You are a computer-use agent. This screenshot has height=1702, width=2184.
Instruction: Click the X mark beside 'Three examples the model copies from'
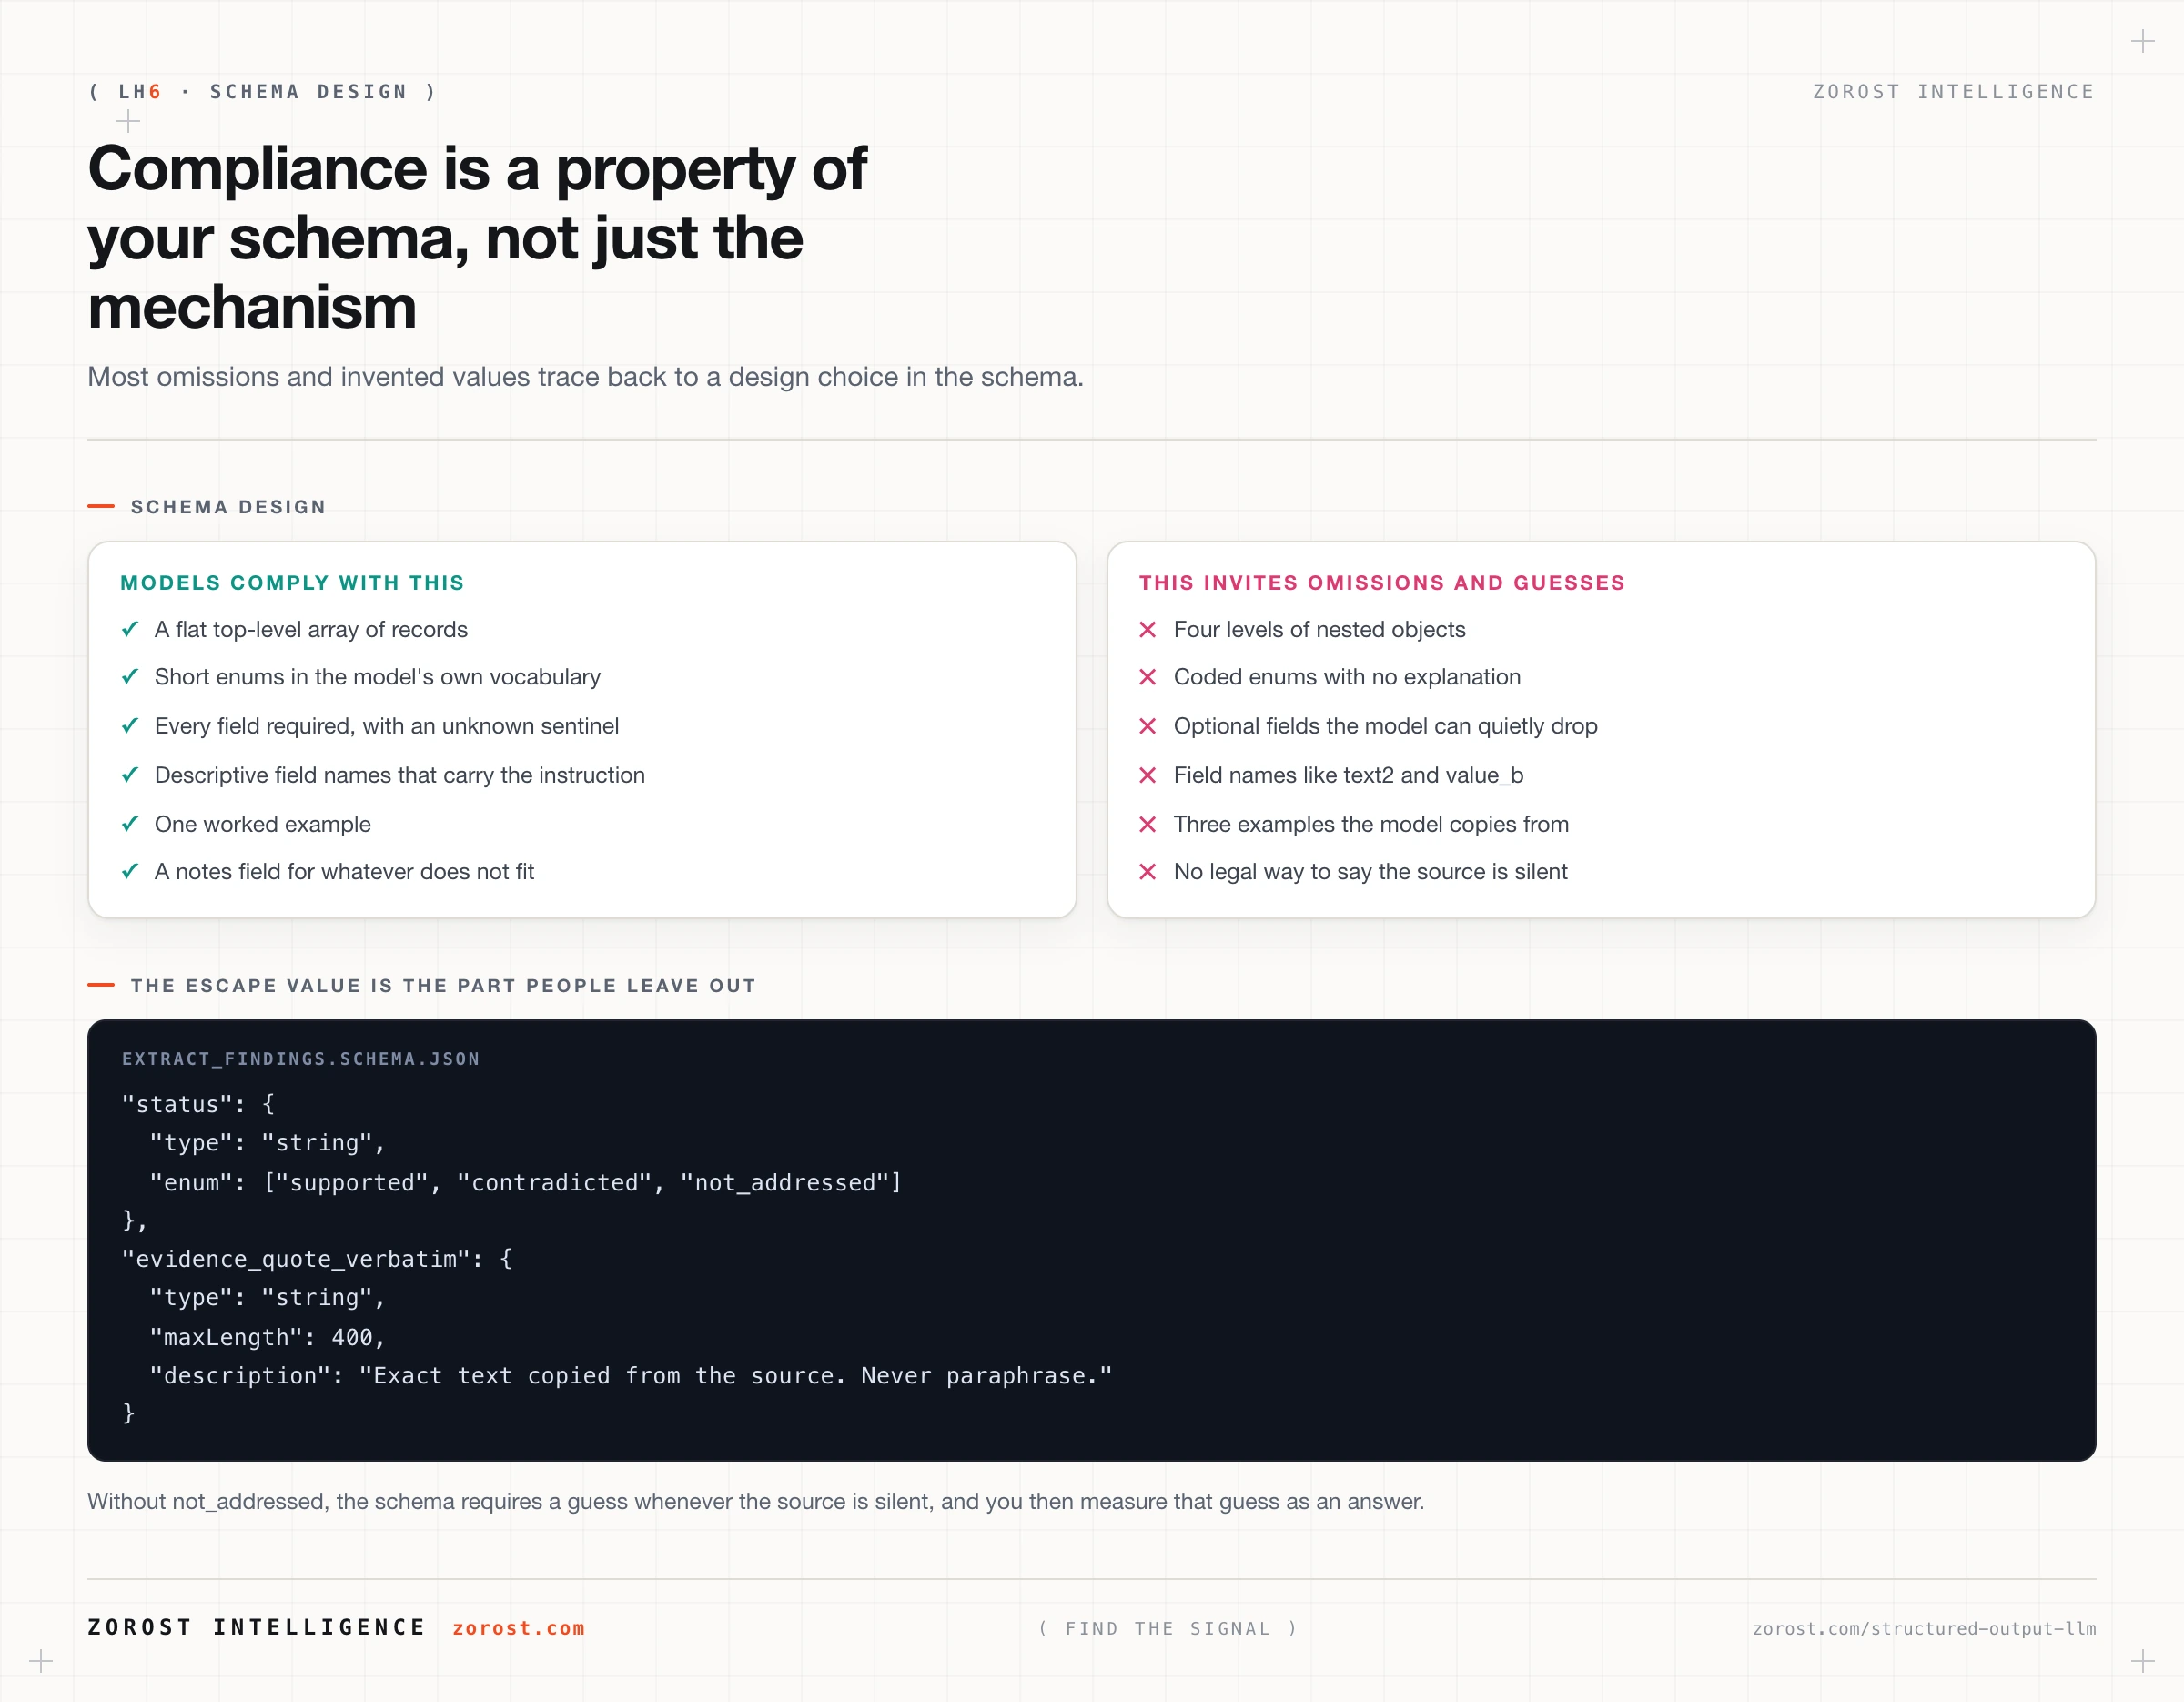point(1148,824)
